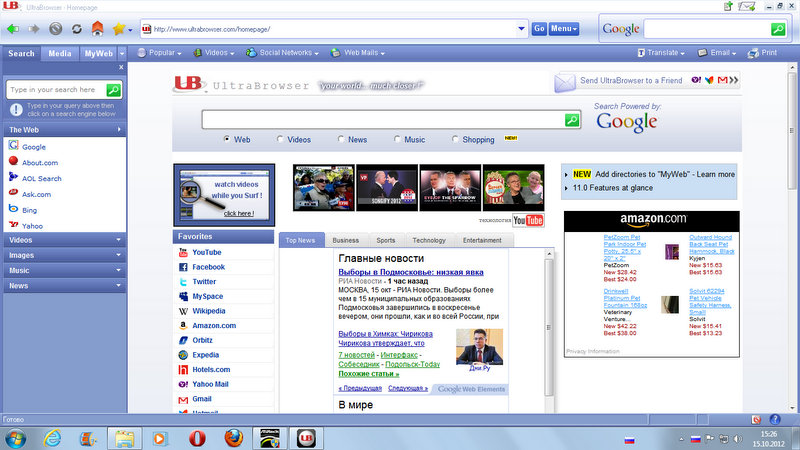Click the Print icon in toolbar
Image resolution: width=800 pixels, height=450 pixels.
point(753,53)
